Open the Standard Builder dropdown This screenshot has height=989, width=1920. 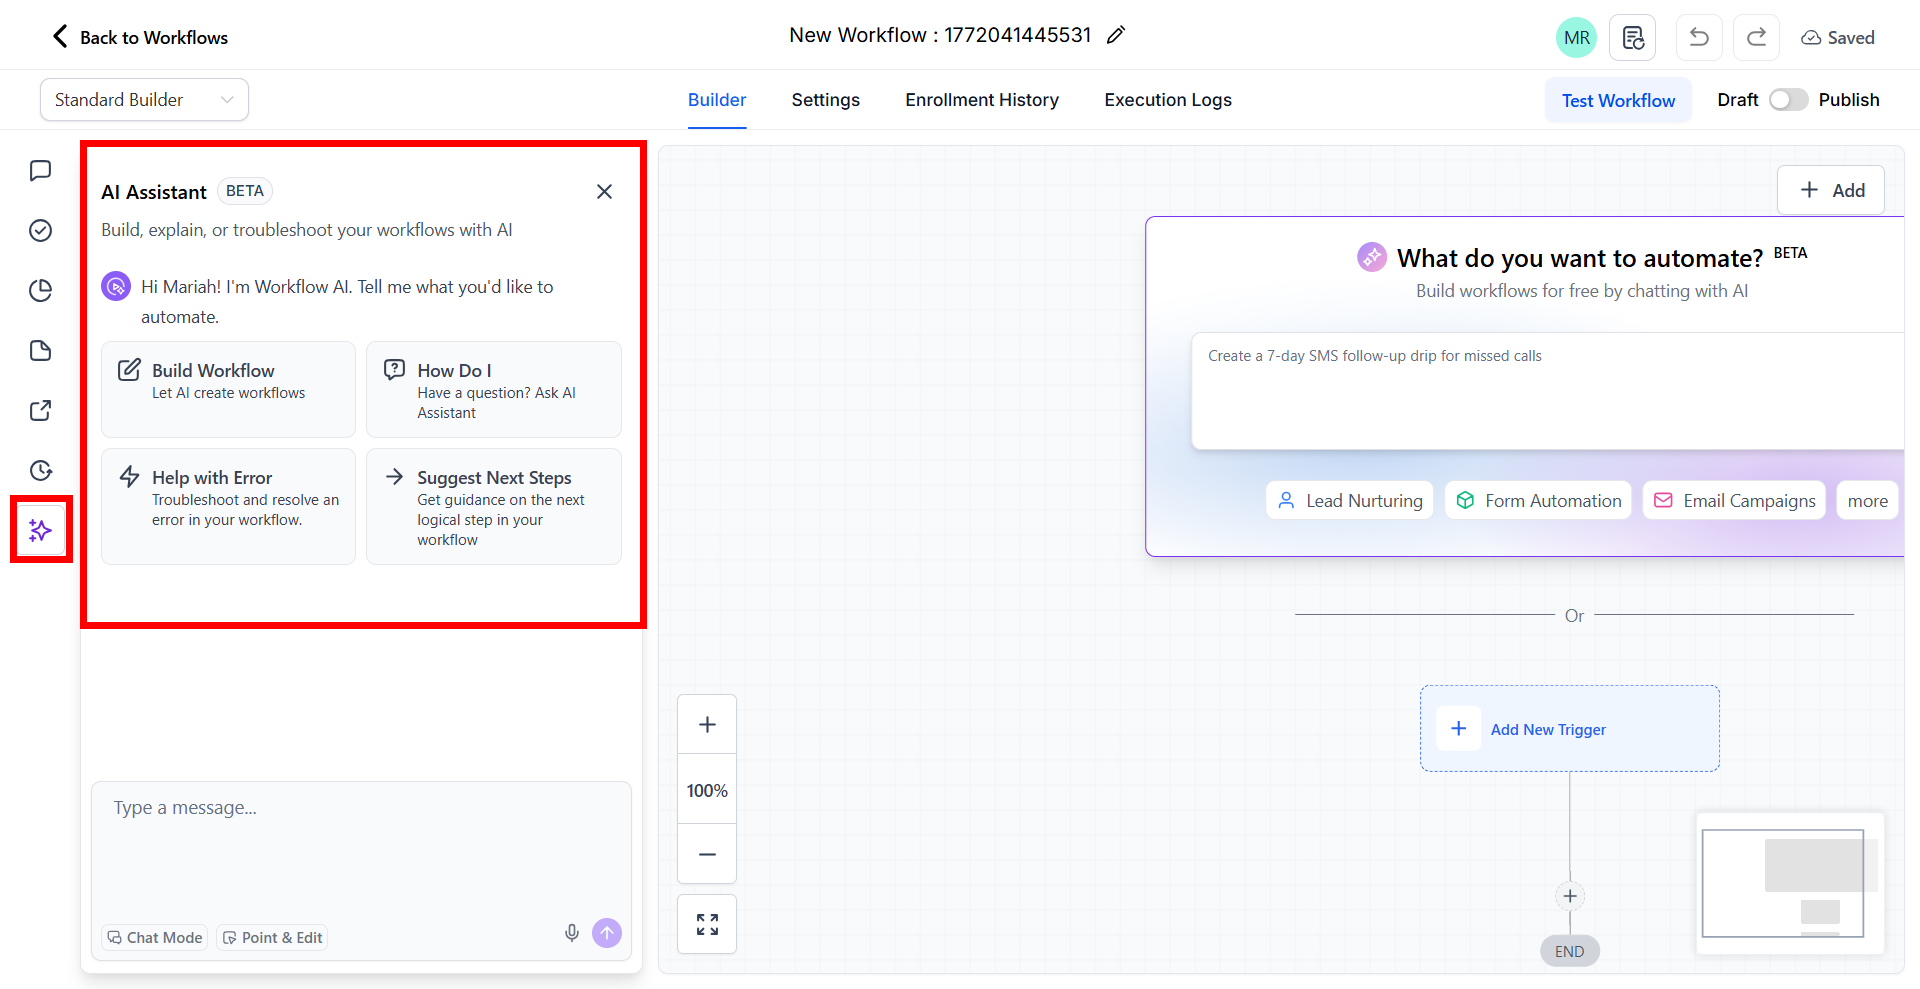(x=144, y=100)
